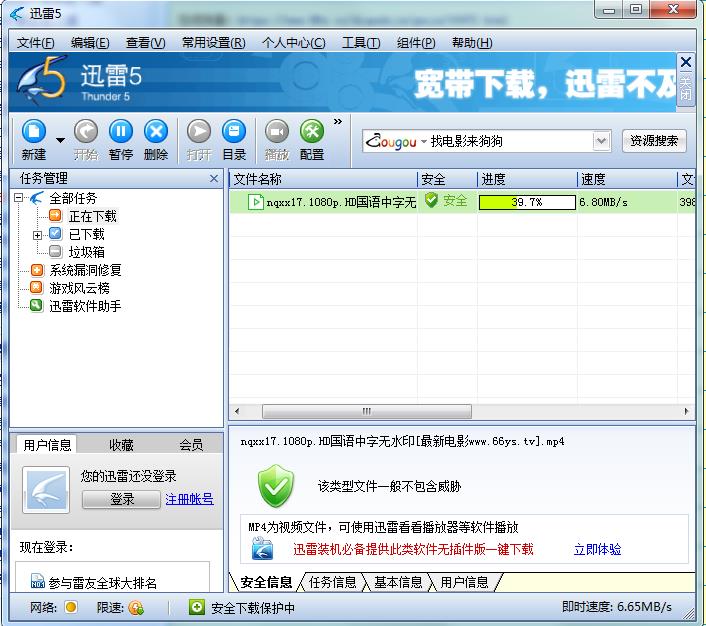Click the 打开 open file icon
The width and height of the screenshot is (706, 626).
click(x=199, y=141)
